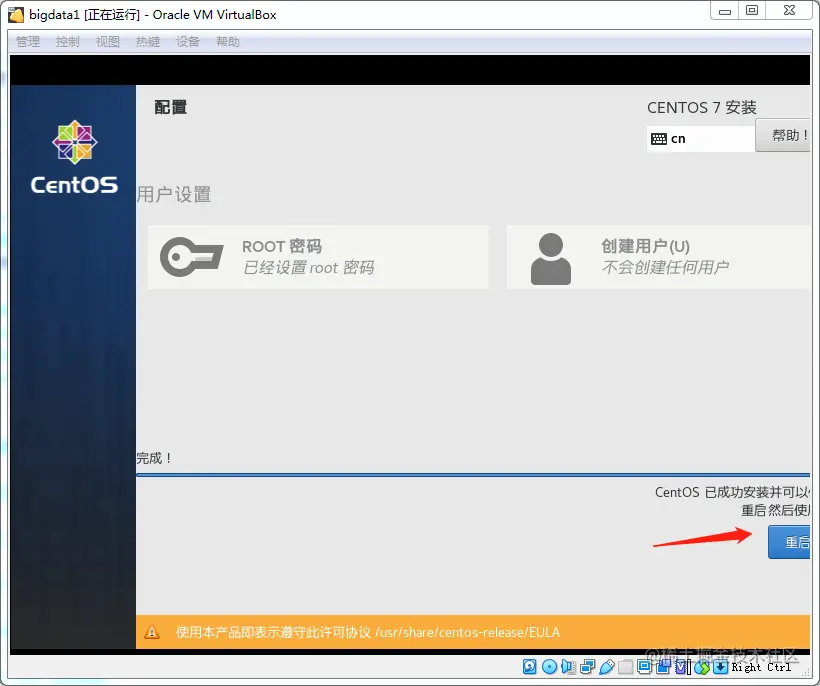Image resolution: width=820 pixels, height=686 pixels.
Task: Click the root password key icon
Action: (192, 256)
